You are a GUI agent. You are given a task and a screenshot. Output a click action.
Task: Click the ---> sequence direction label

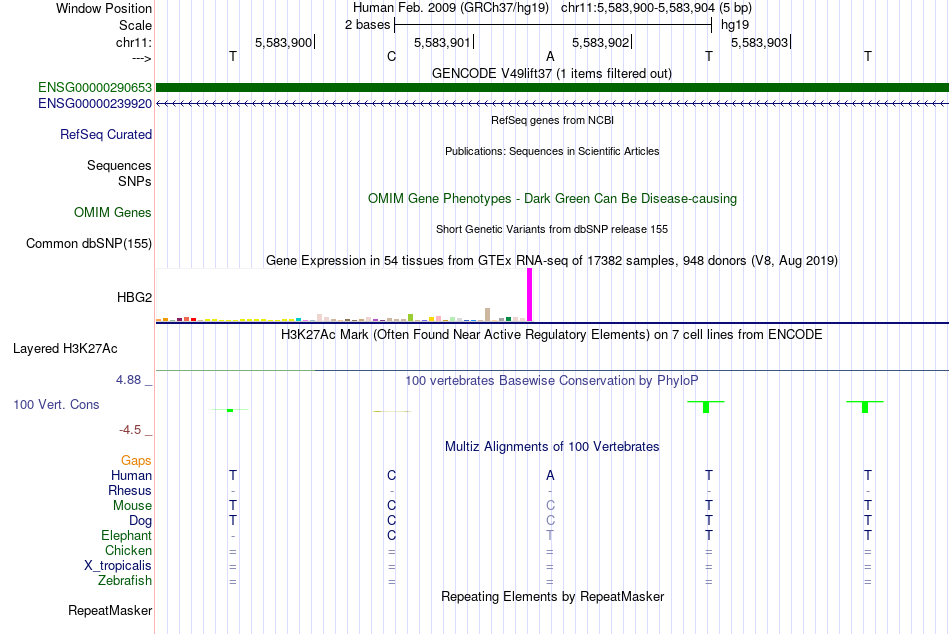click(x=141, y=58)
